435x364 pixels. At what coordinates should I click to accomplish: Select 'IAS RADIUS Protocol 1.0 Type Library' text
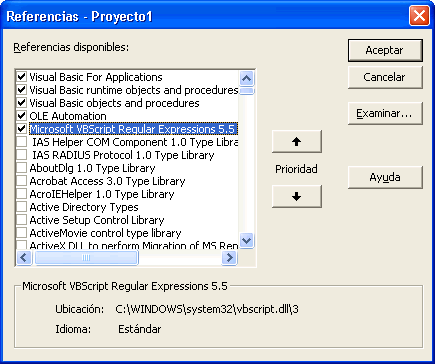pyautogui.click(x=123, y=155)
